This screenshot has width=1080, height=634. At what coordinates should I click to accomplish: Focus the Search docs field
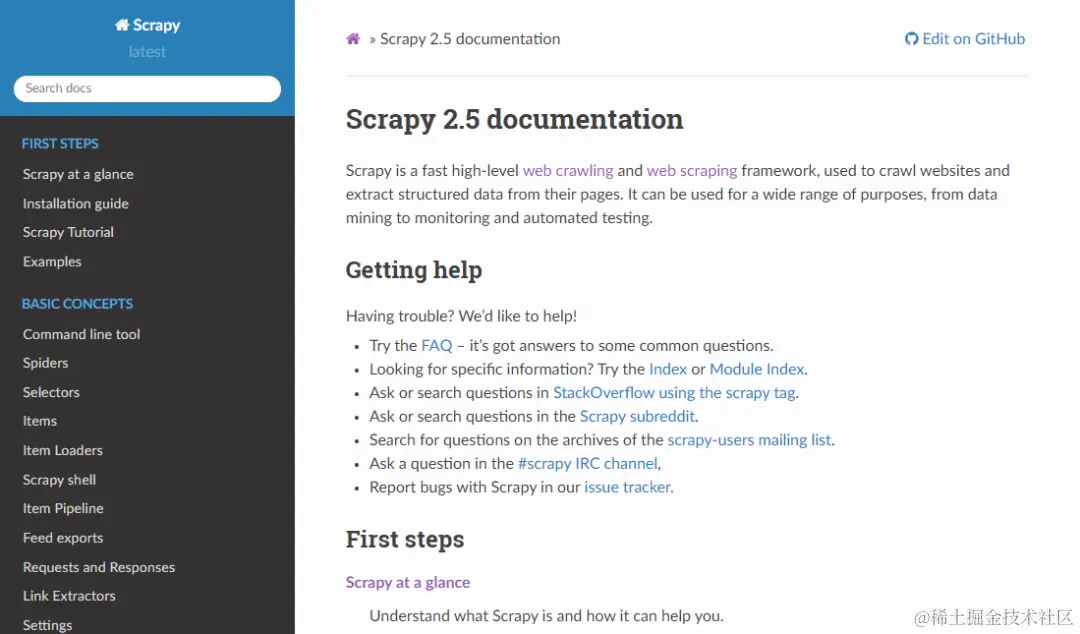[x=147, y=88]
